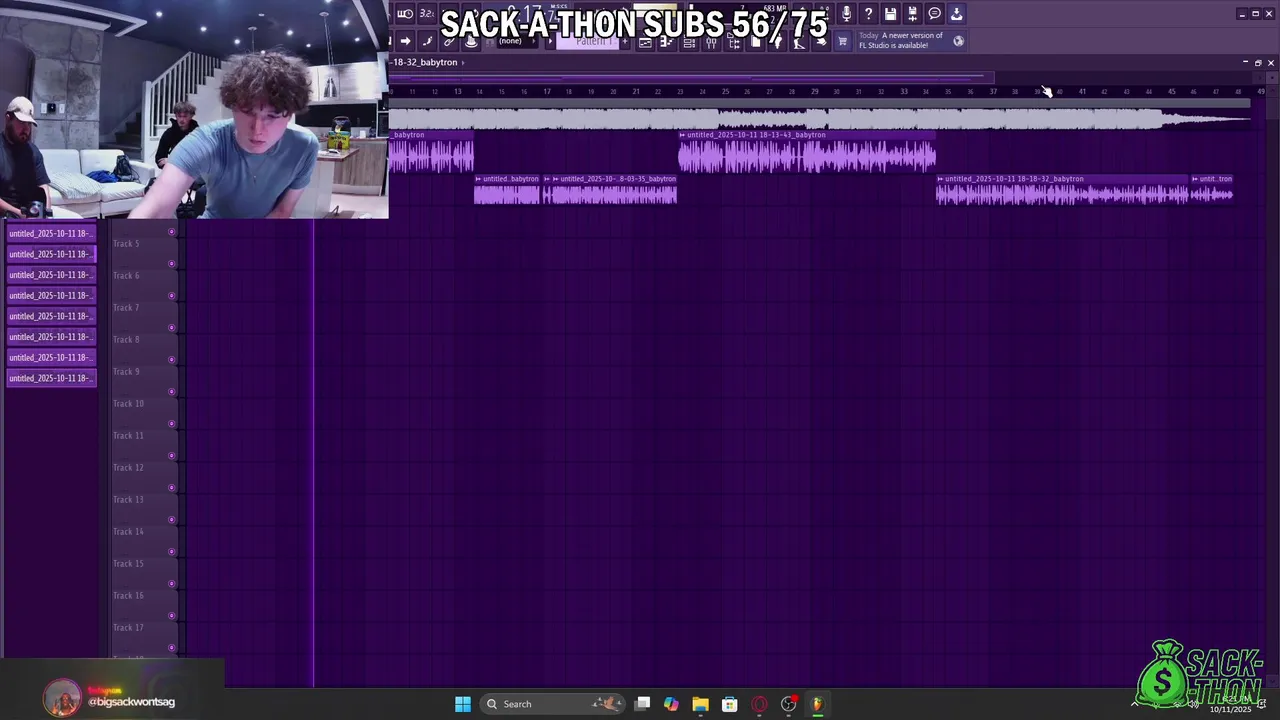Select the 18-13-43_babytron audio clip waveform

point(807,156)
